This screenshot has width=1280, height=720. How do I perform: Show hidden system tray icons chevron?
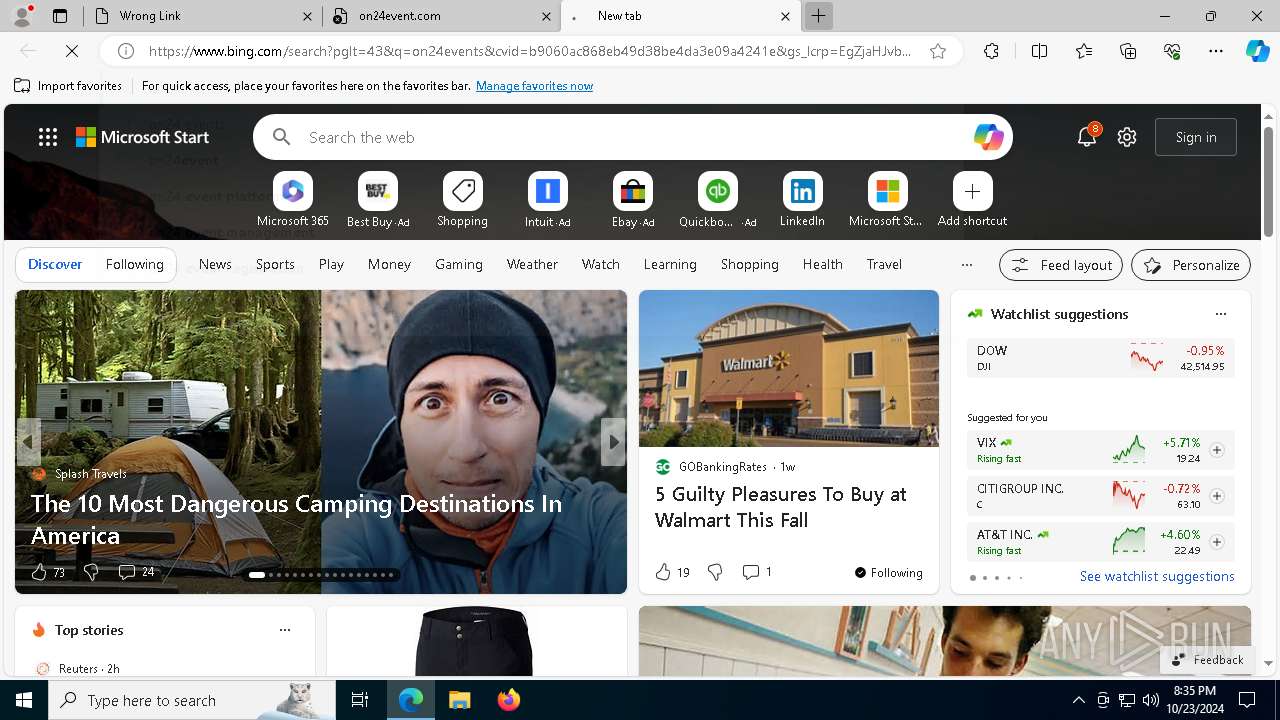(1078, 700)
